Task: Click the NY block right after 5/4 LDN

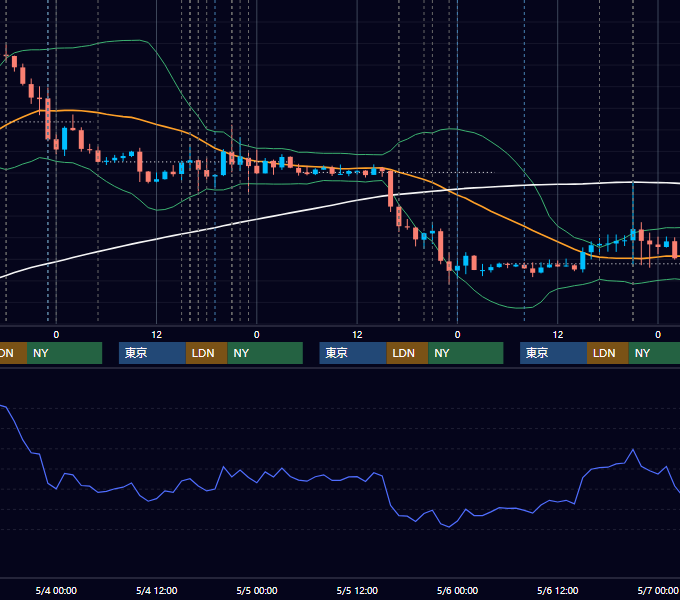Action: [x=265, y=353]
